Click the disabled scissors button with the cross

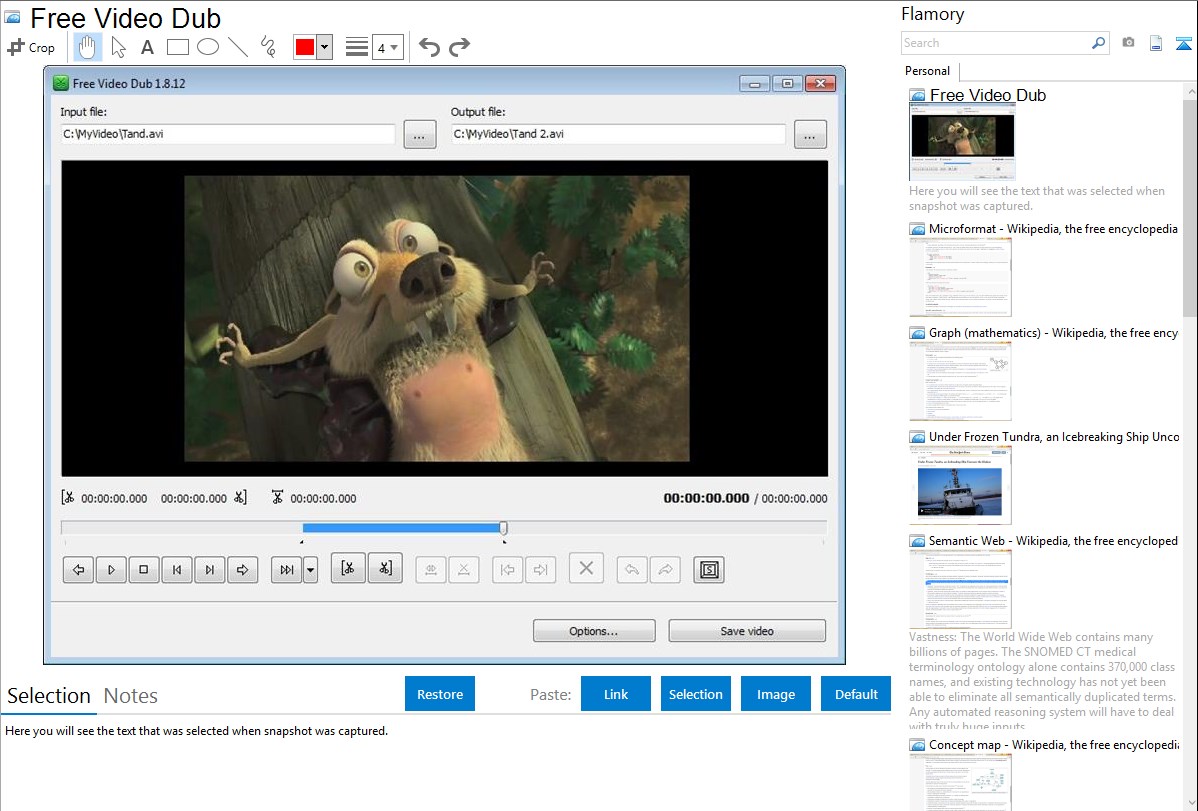(x=464, y=569)
